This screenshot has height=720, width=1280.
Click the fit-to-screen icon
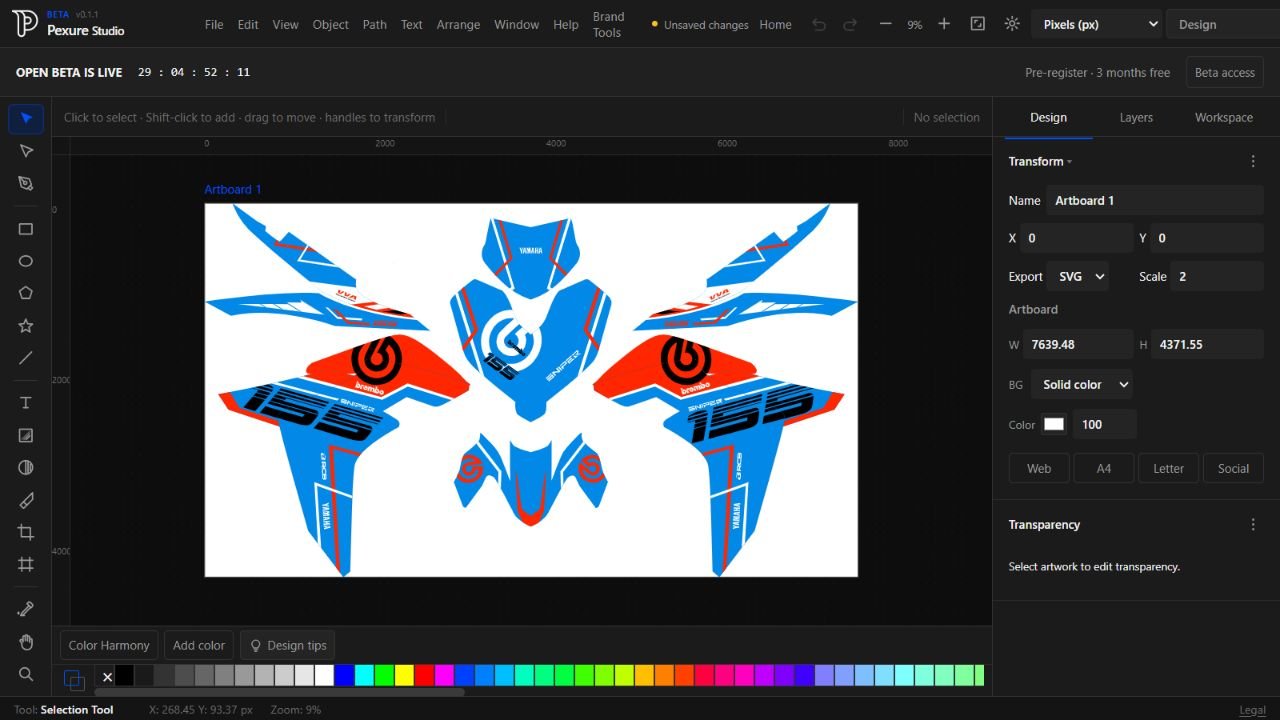pos(978,24)
